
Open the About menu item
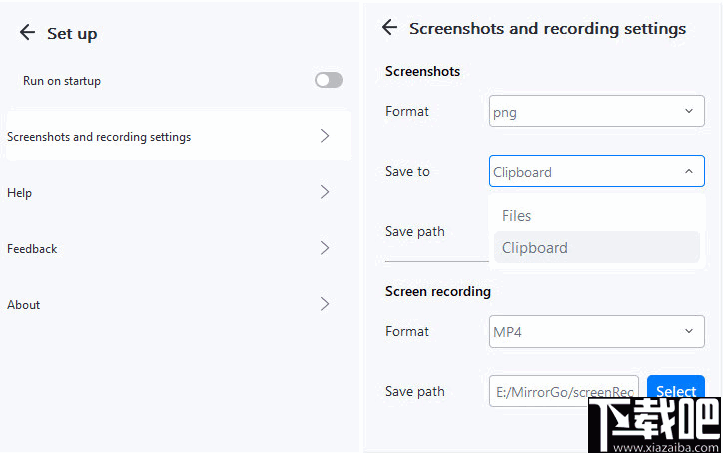(x=24, y=304)
